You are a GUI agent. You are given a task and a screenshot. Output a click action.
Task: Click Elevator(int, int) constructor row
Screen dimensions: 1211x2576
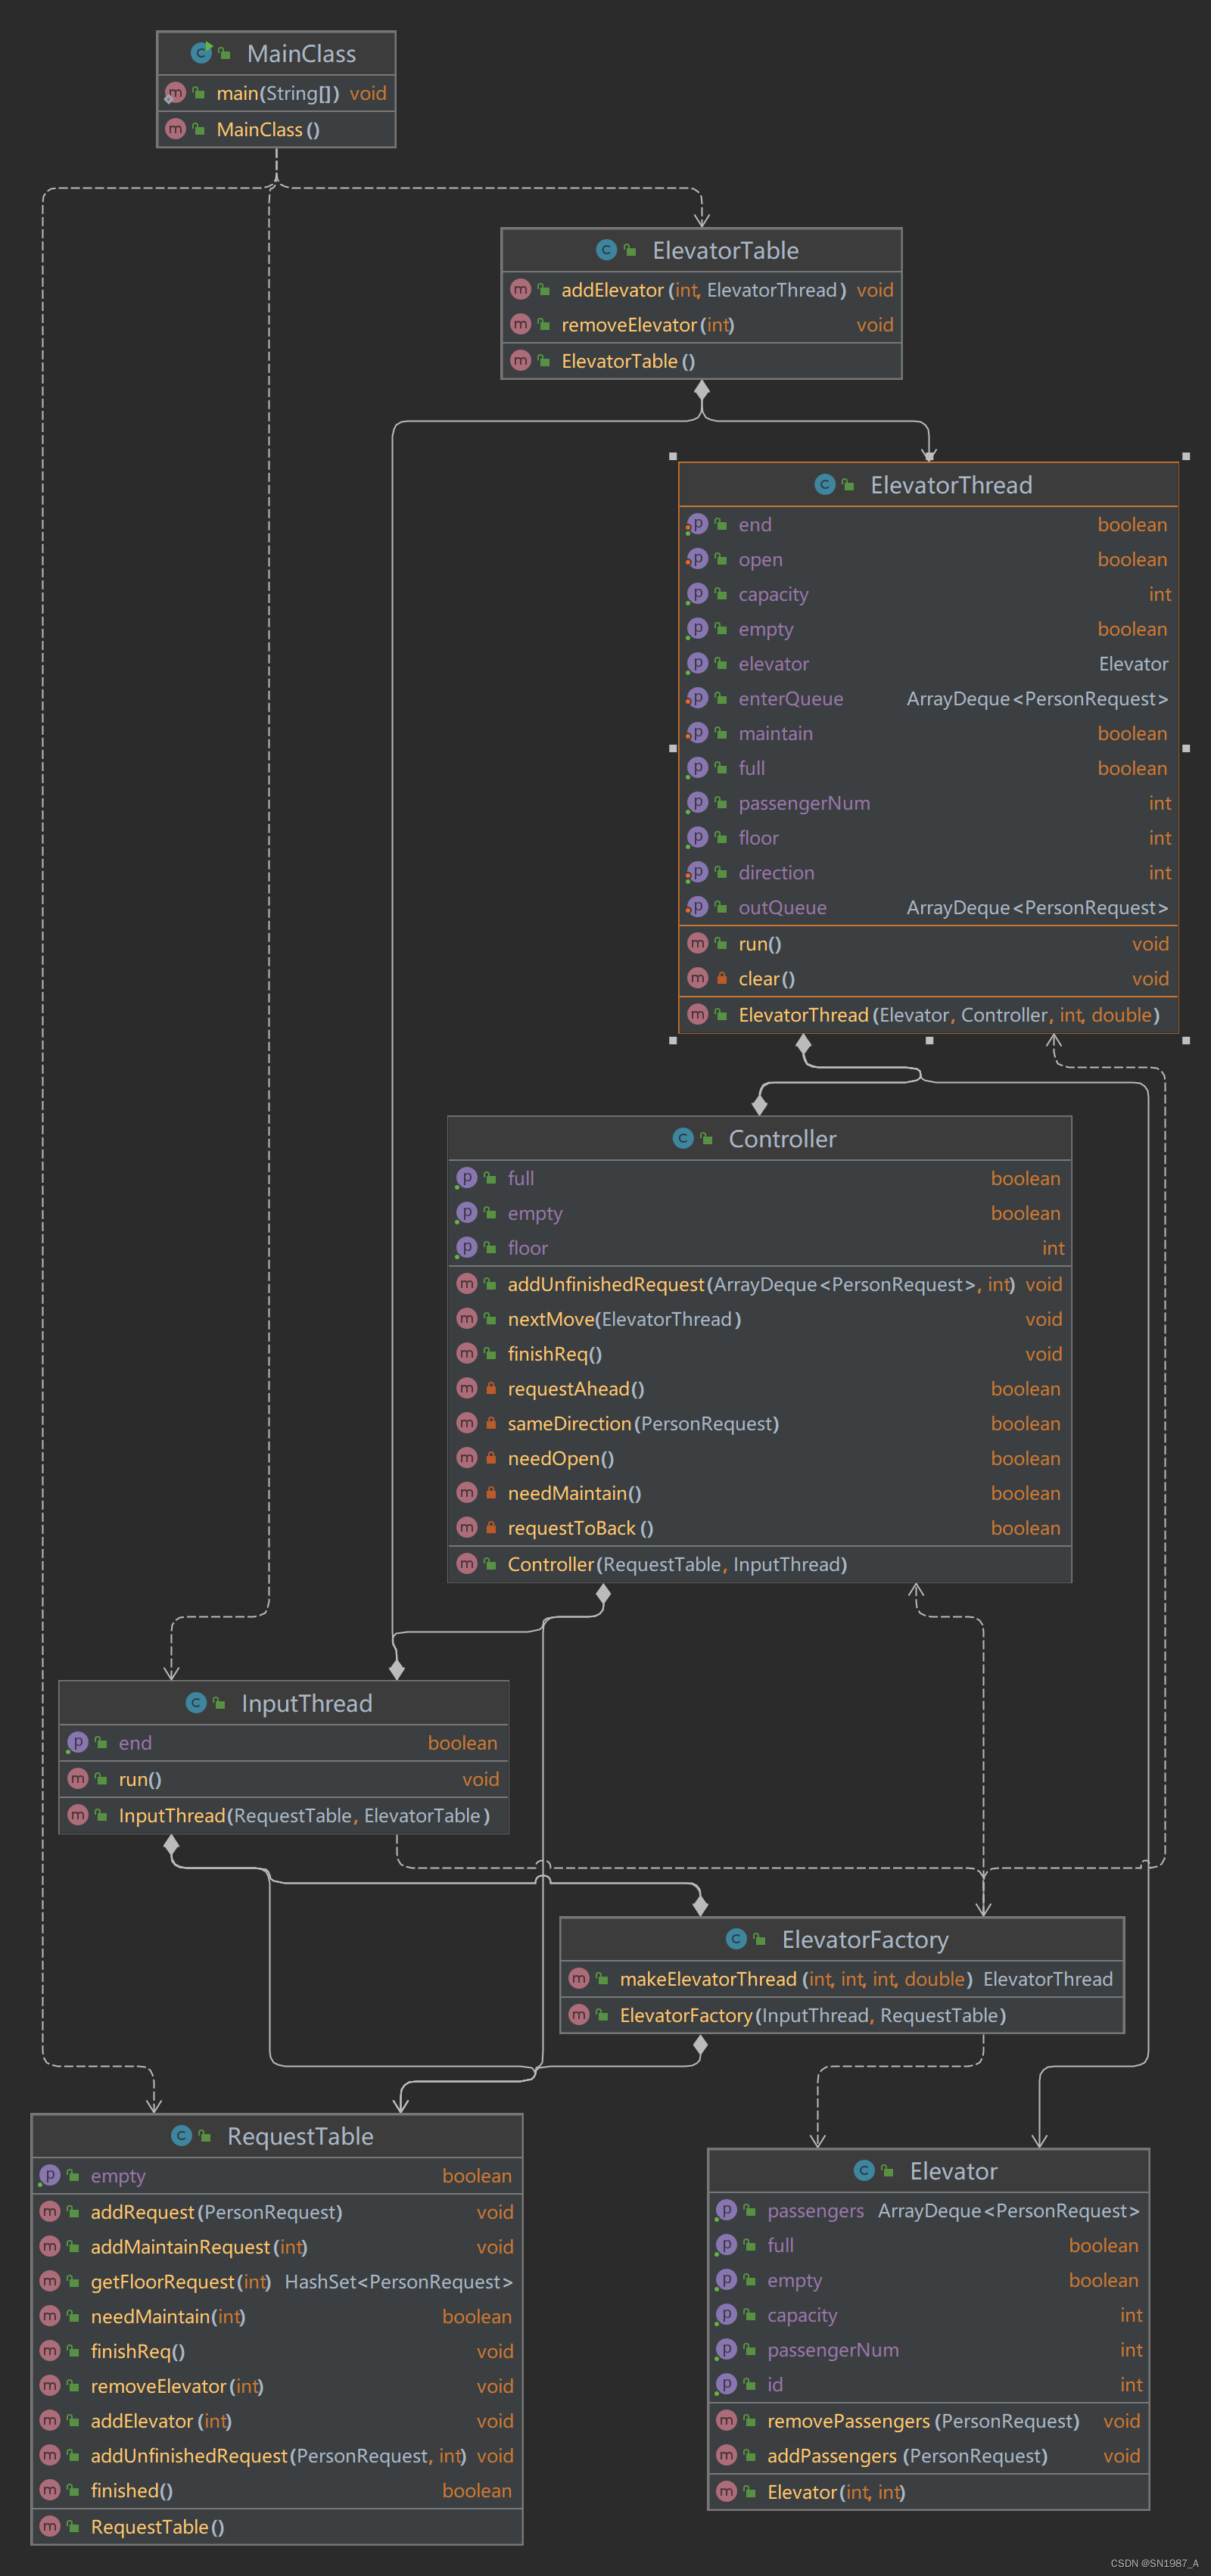(x=928, y=2492)
